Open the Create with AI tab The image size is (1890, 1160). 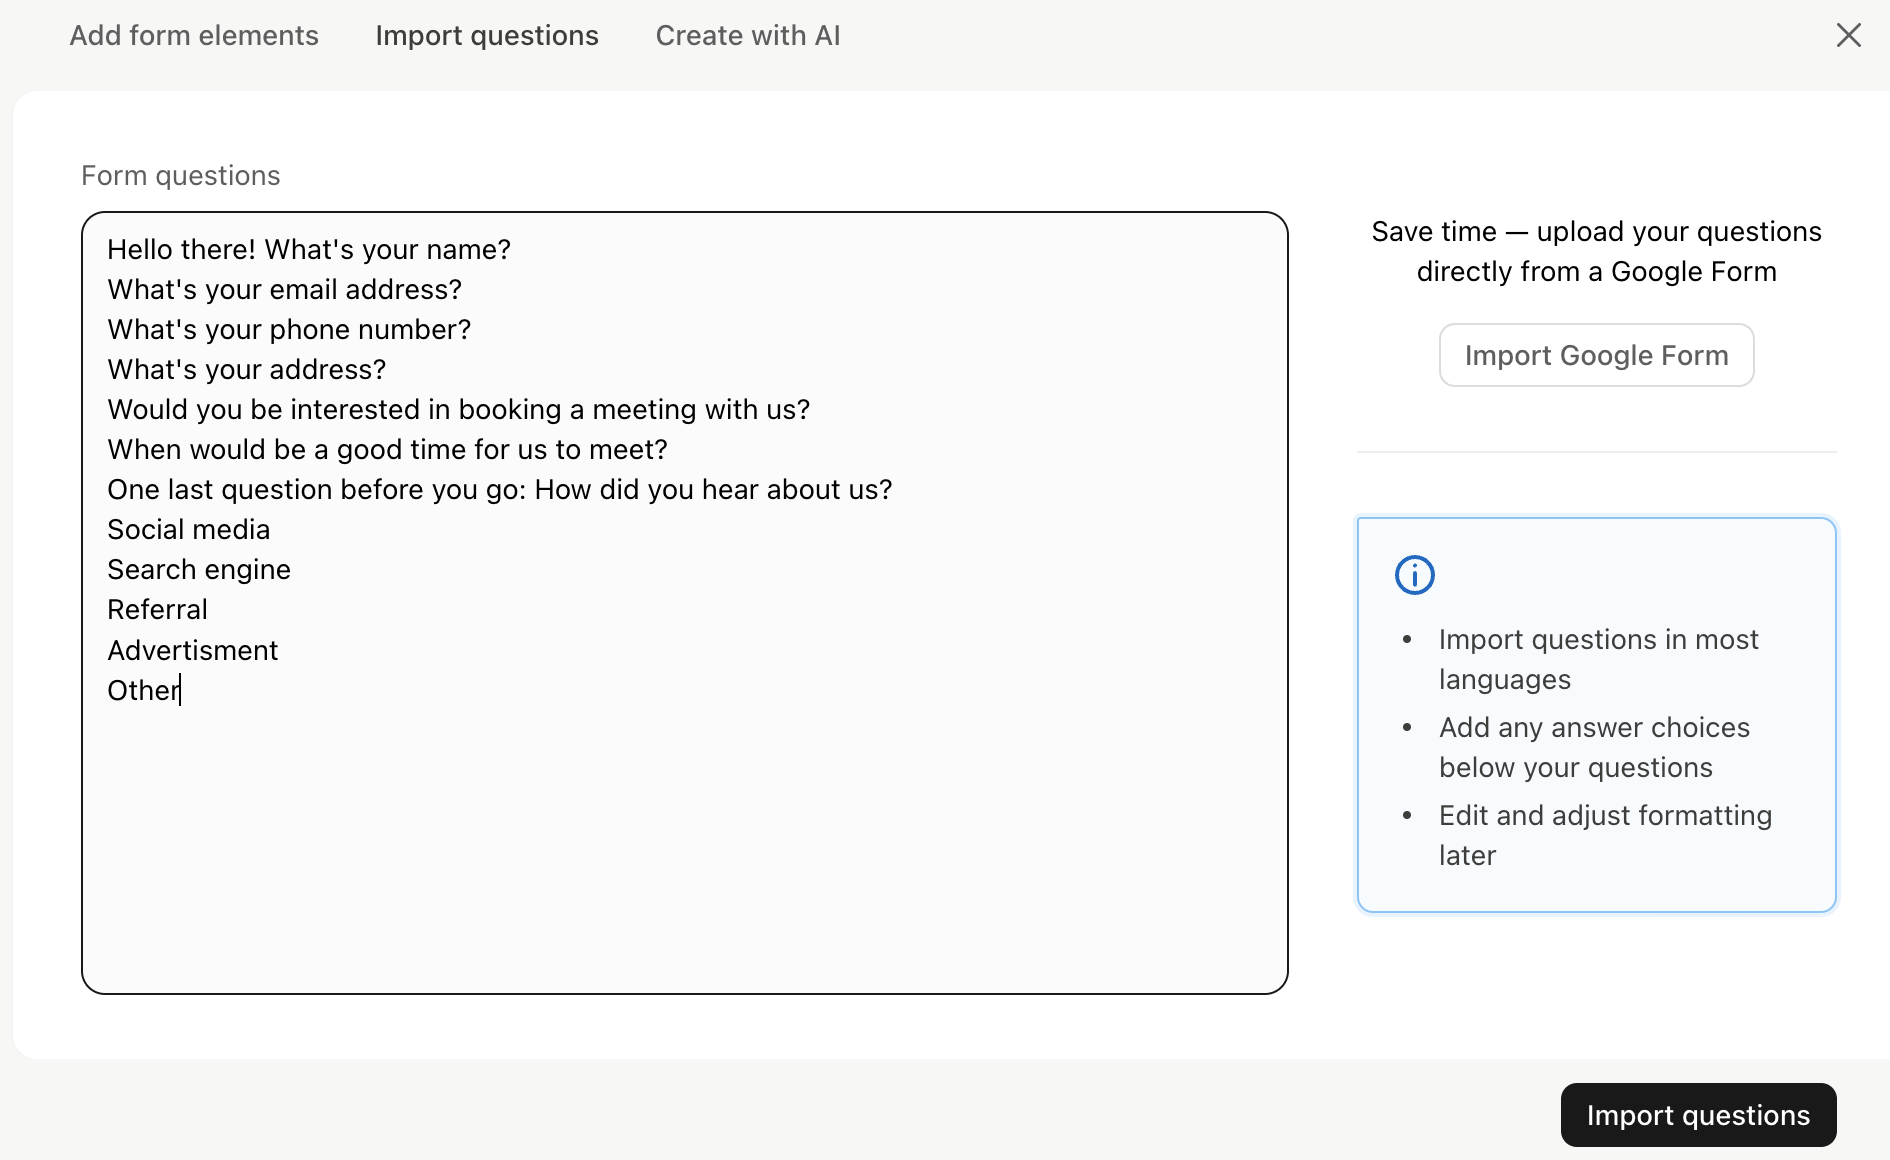747,35
